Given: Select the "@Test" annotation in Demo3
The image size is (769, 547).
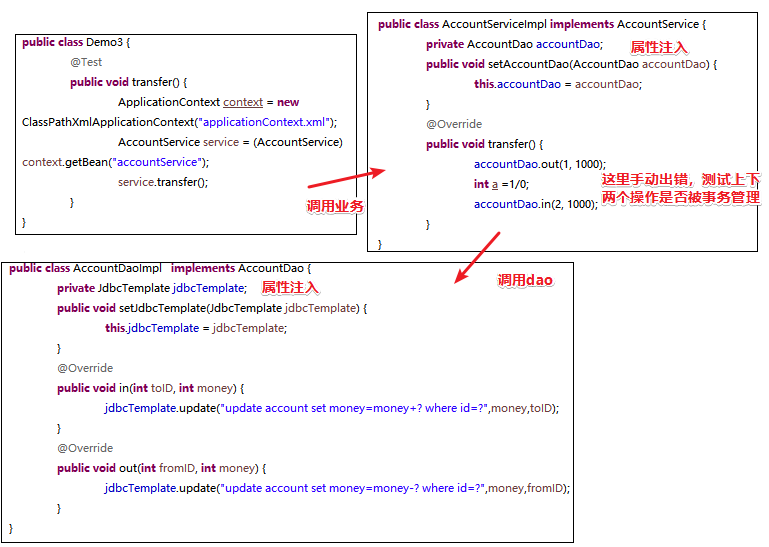Looking at the screenshot, I should (86, 62).
